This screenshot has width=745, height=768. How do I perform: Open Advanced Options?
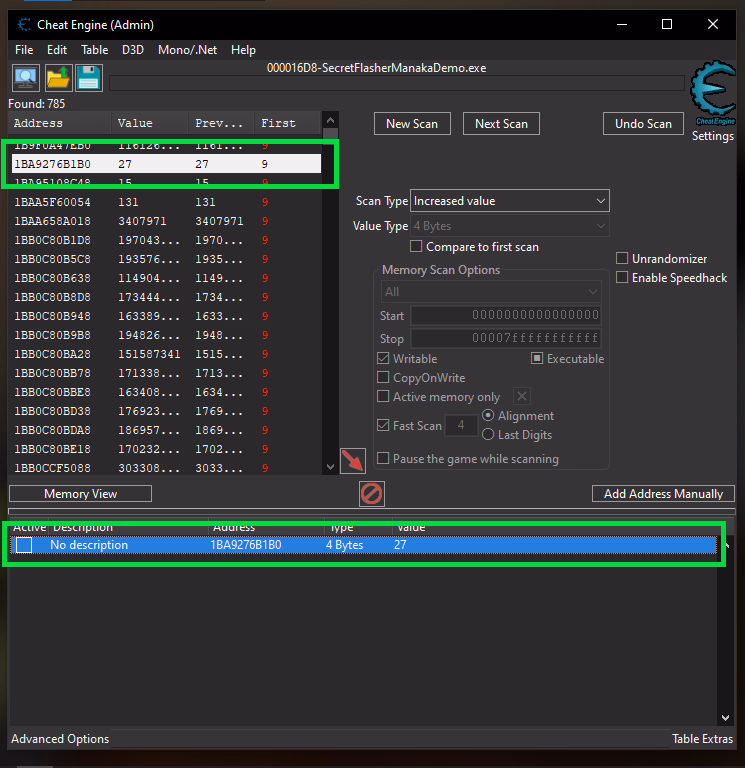[60, 739]
